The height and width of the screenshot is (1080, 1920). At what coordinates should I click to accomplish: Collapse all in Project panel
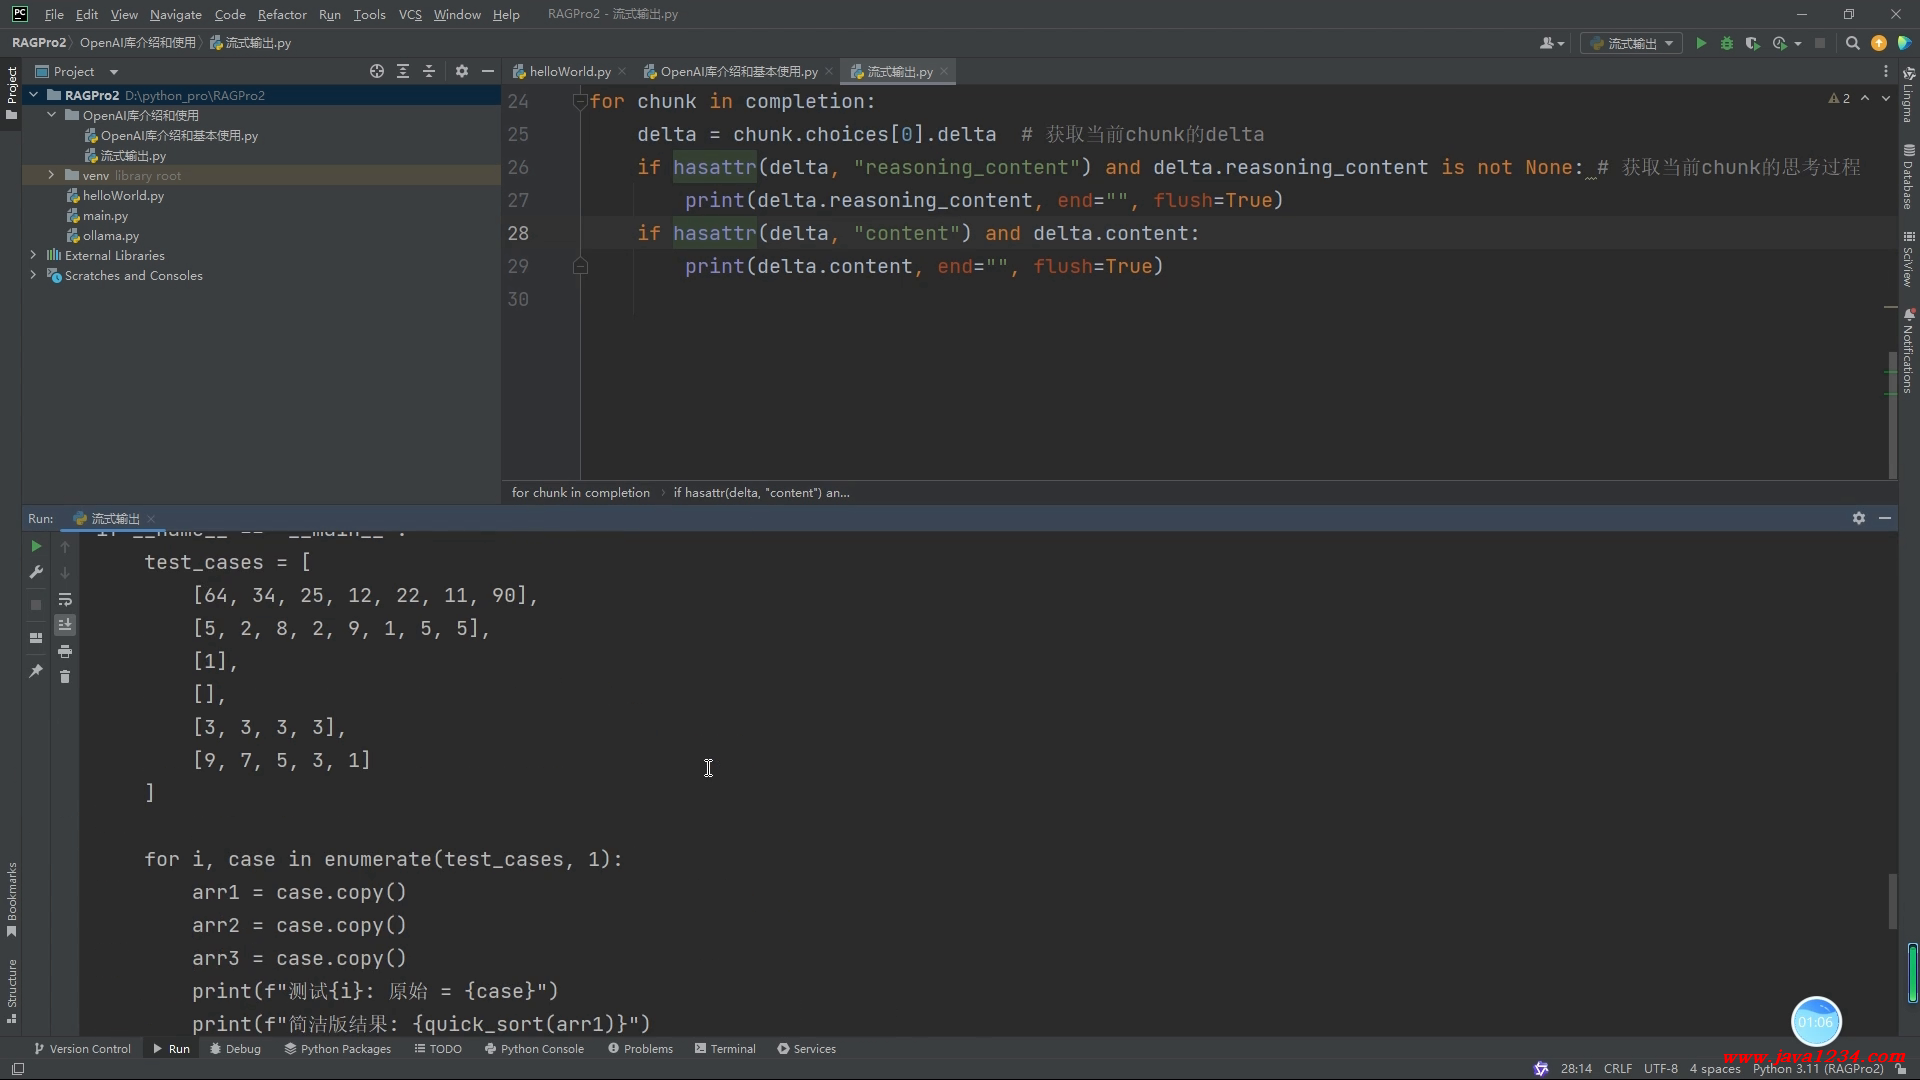coord(429,71)
